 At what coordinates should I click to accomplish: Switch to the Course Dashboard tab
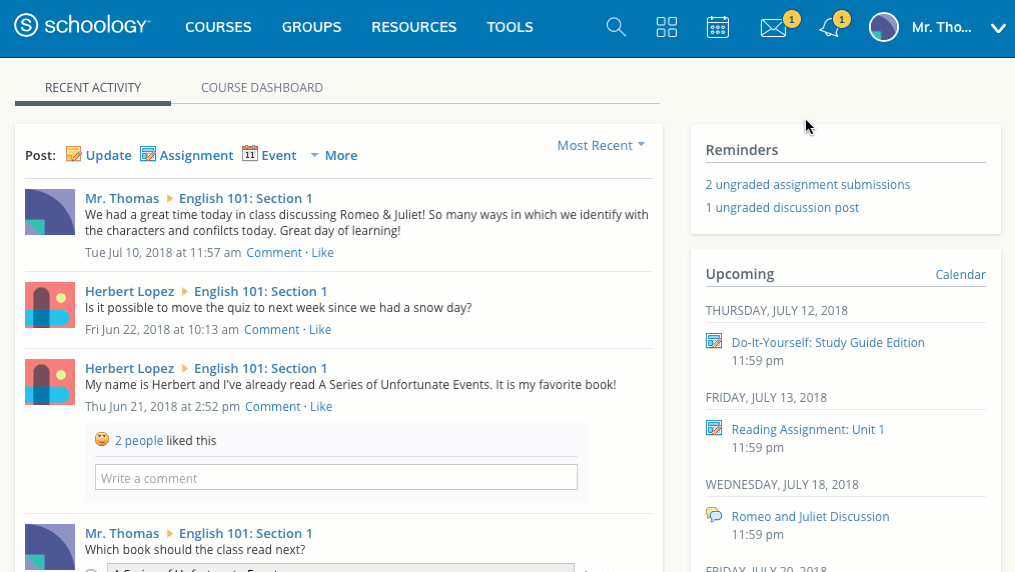click(x=262, y=88)
